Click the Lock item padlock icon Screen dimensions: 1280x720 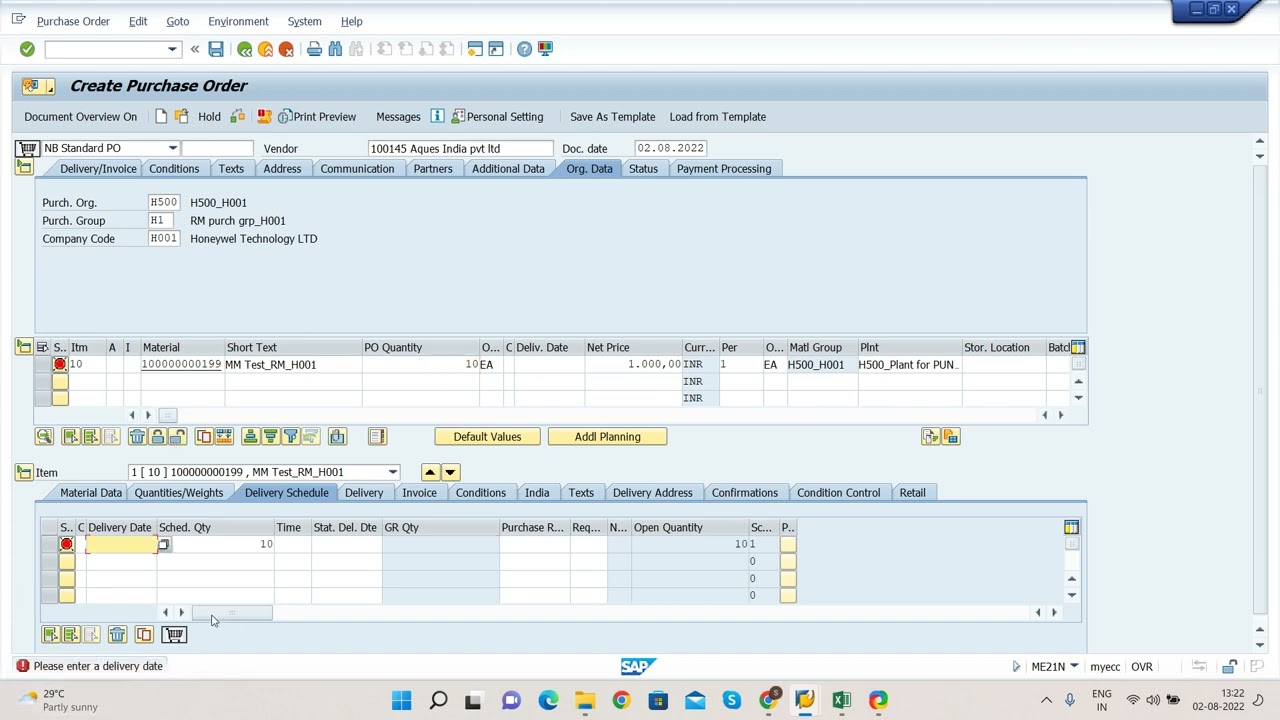157,437
